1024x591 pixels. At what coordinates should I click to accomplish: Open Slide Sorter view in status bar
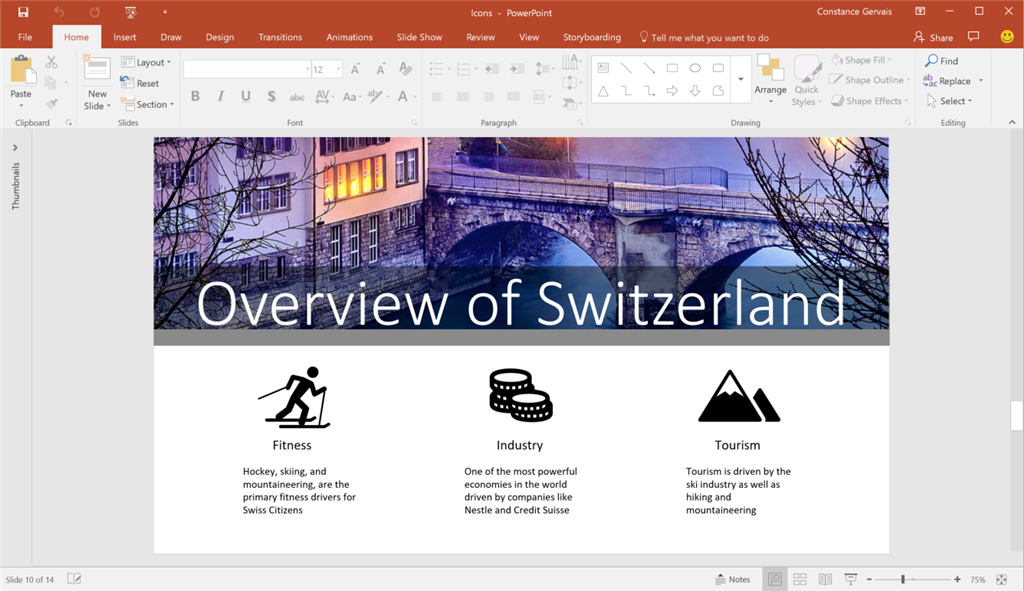pyautogui.click(x=800, y=579)
